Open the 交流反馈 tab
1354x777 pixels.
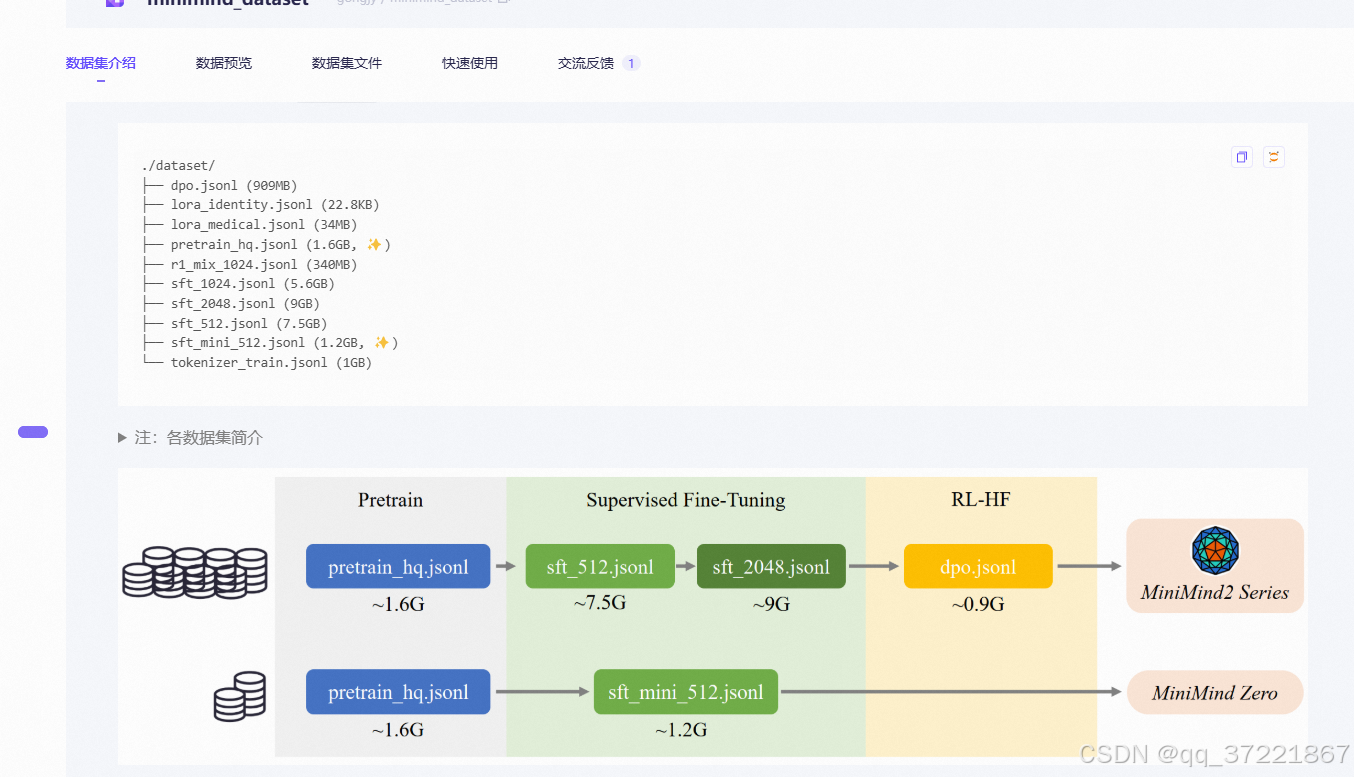(x=586, y=63)
